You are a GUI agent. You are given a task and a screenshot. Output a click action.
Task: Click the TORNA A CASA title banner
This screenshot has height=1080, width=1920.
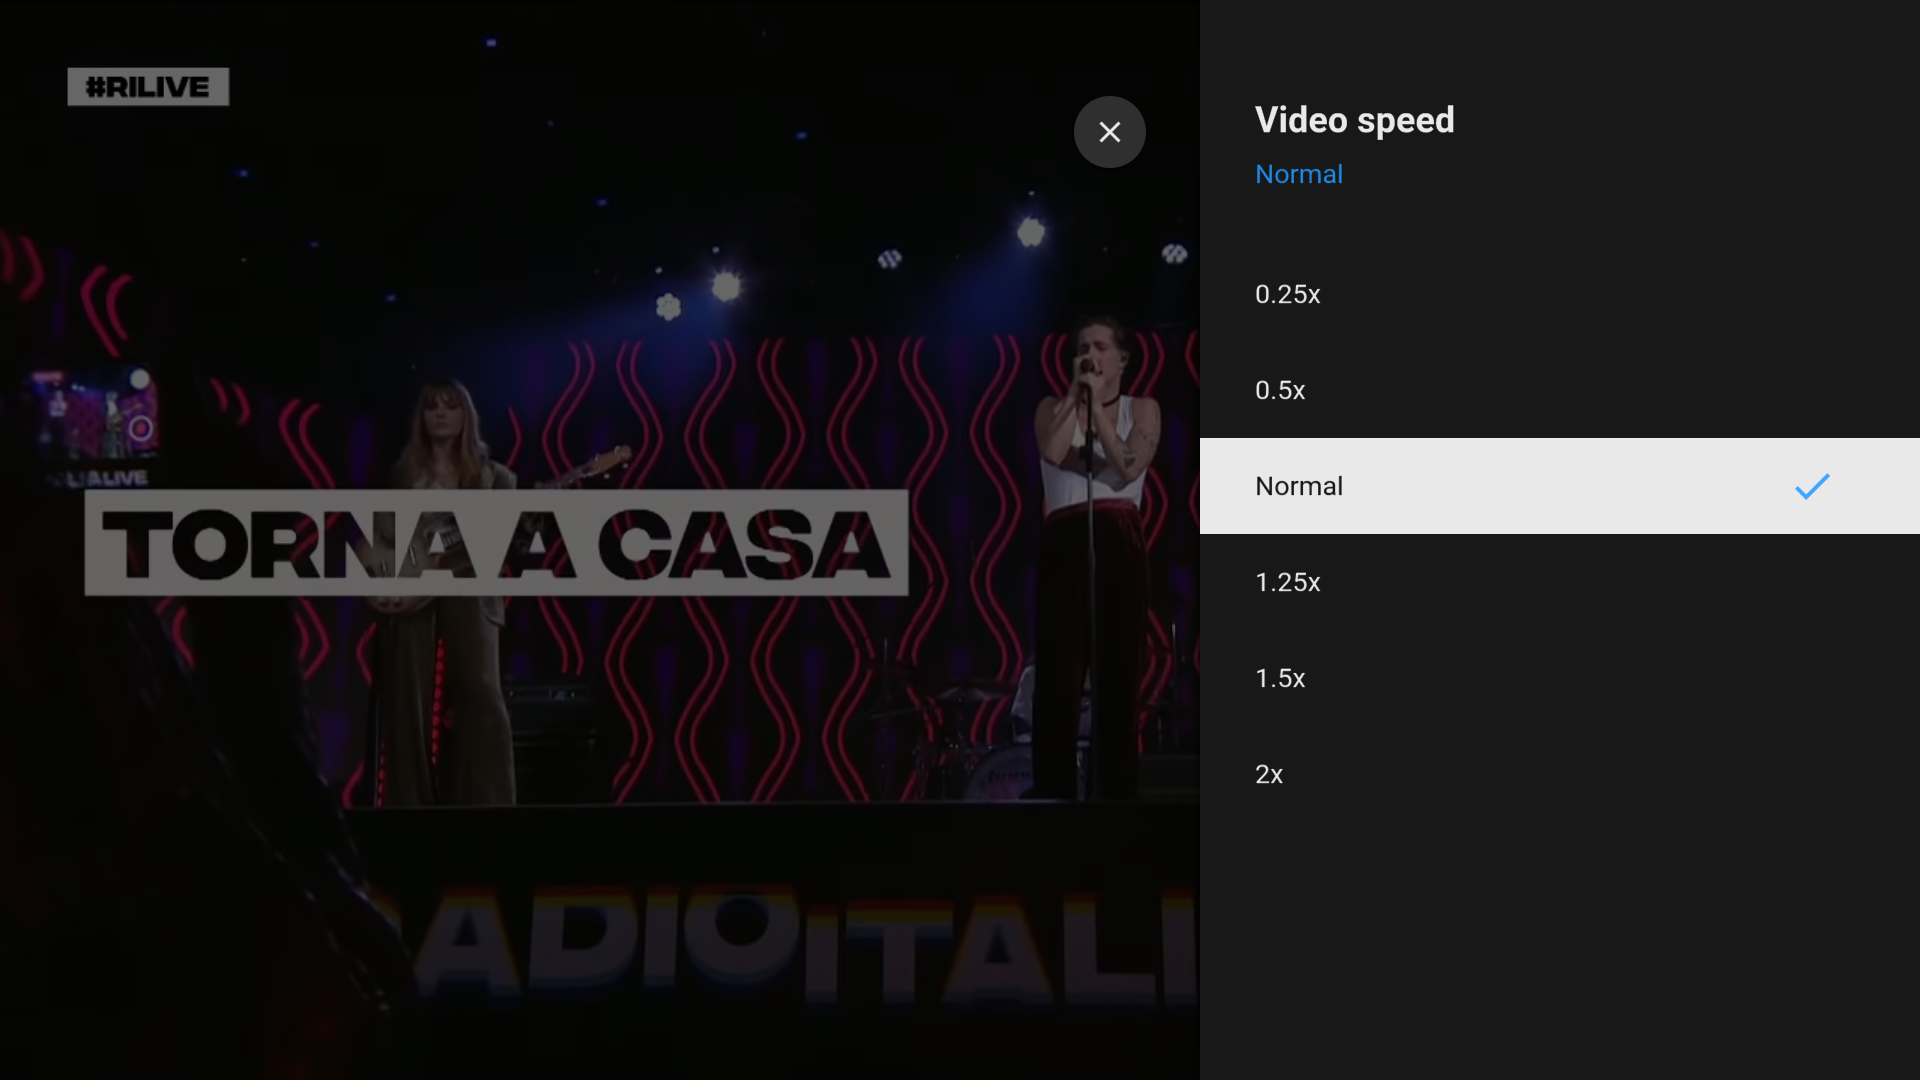tap(497, 542)
